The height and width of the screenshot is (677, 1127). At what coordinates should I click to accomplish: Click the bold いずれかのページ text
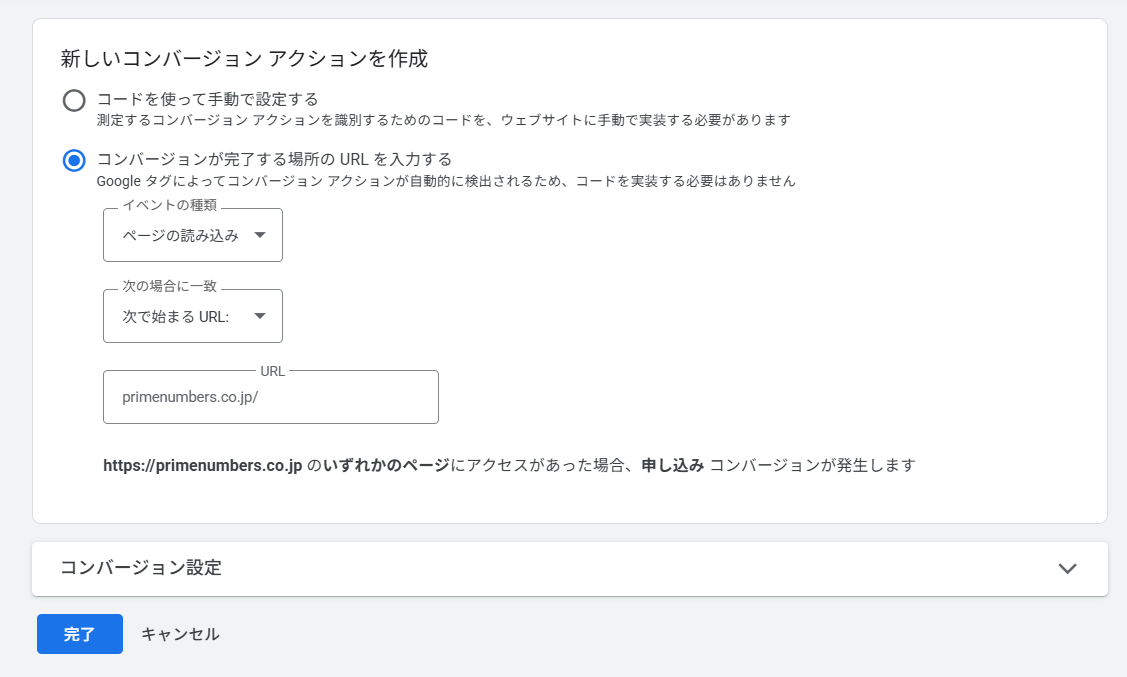386,466
